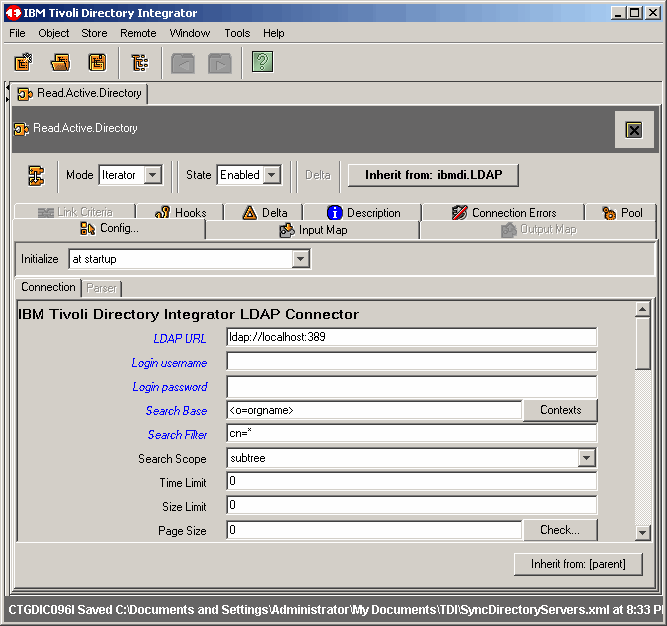Click the Save configuration disk icon
This screenshot has width=667, height=626.
pyautogui.click(x=97, y=63)
